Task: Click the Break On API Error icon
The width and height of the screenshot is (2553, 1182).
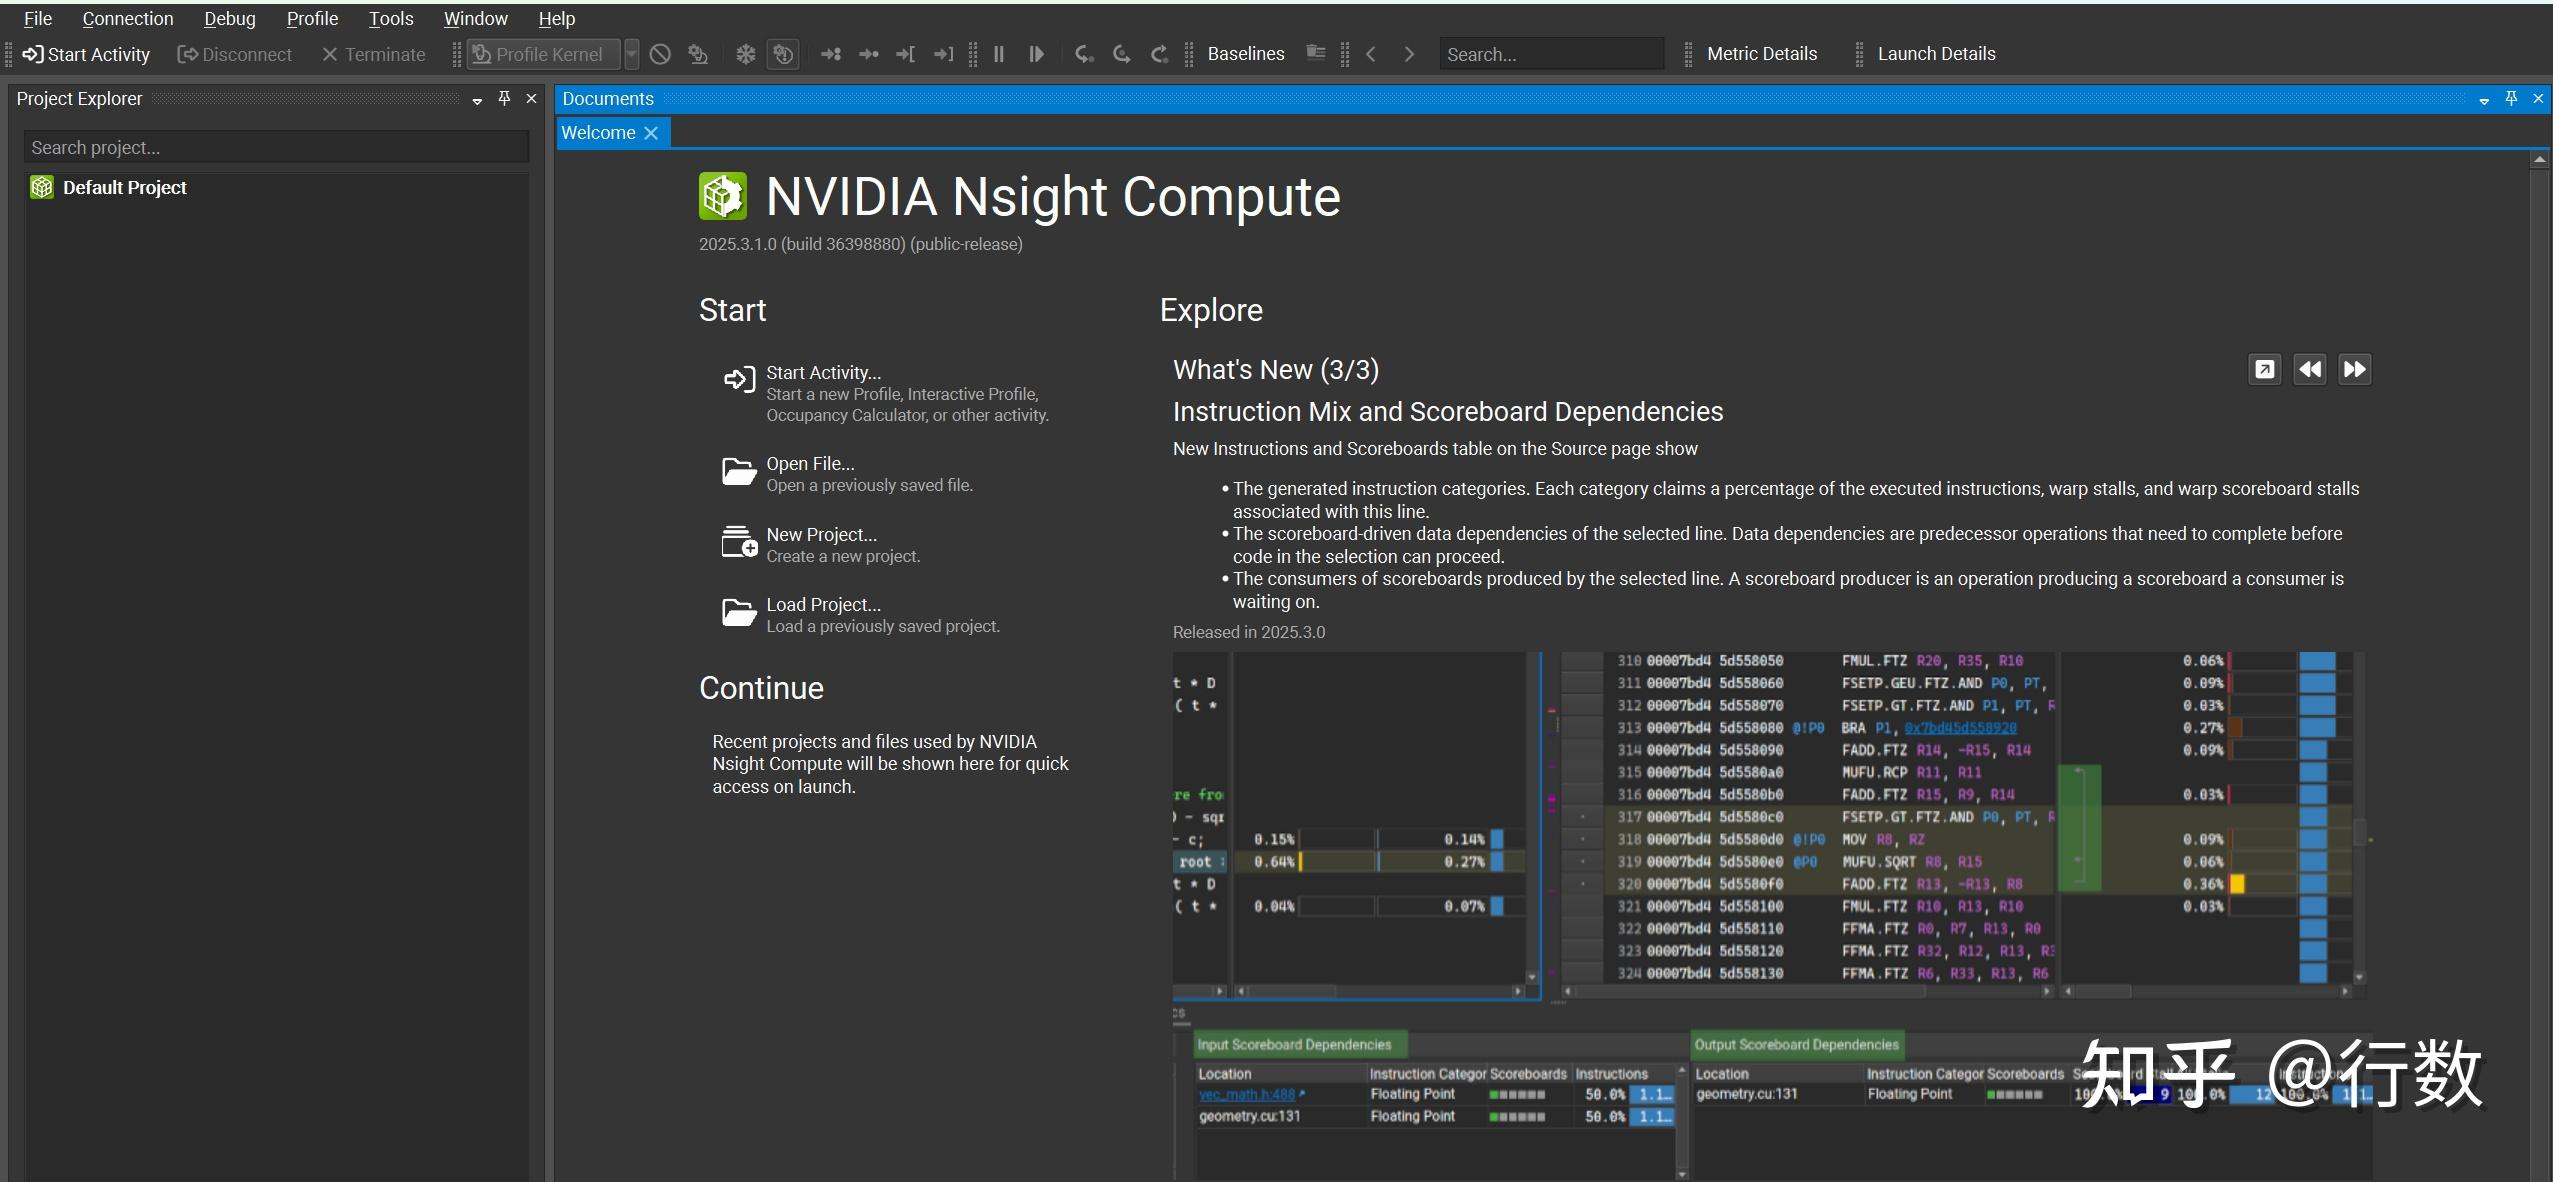Action: [783, 54]
